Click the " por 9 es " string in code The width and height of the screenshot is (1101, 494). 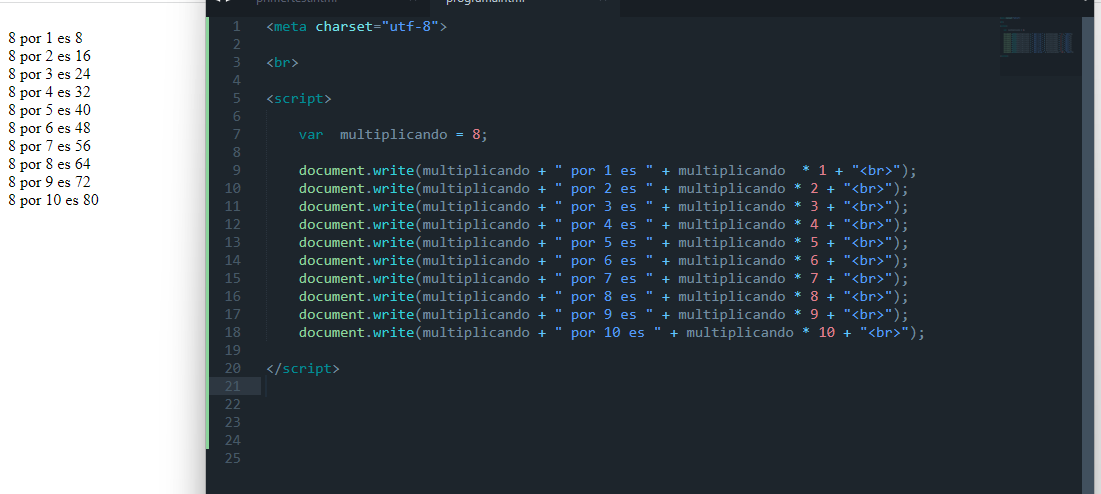point(604,314)
